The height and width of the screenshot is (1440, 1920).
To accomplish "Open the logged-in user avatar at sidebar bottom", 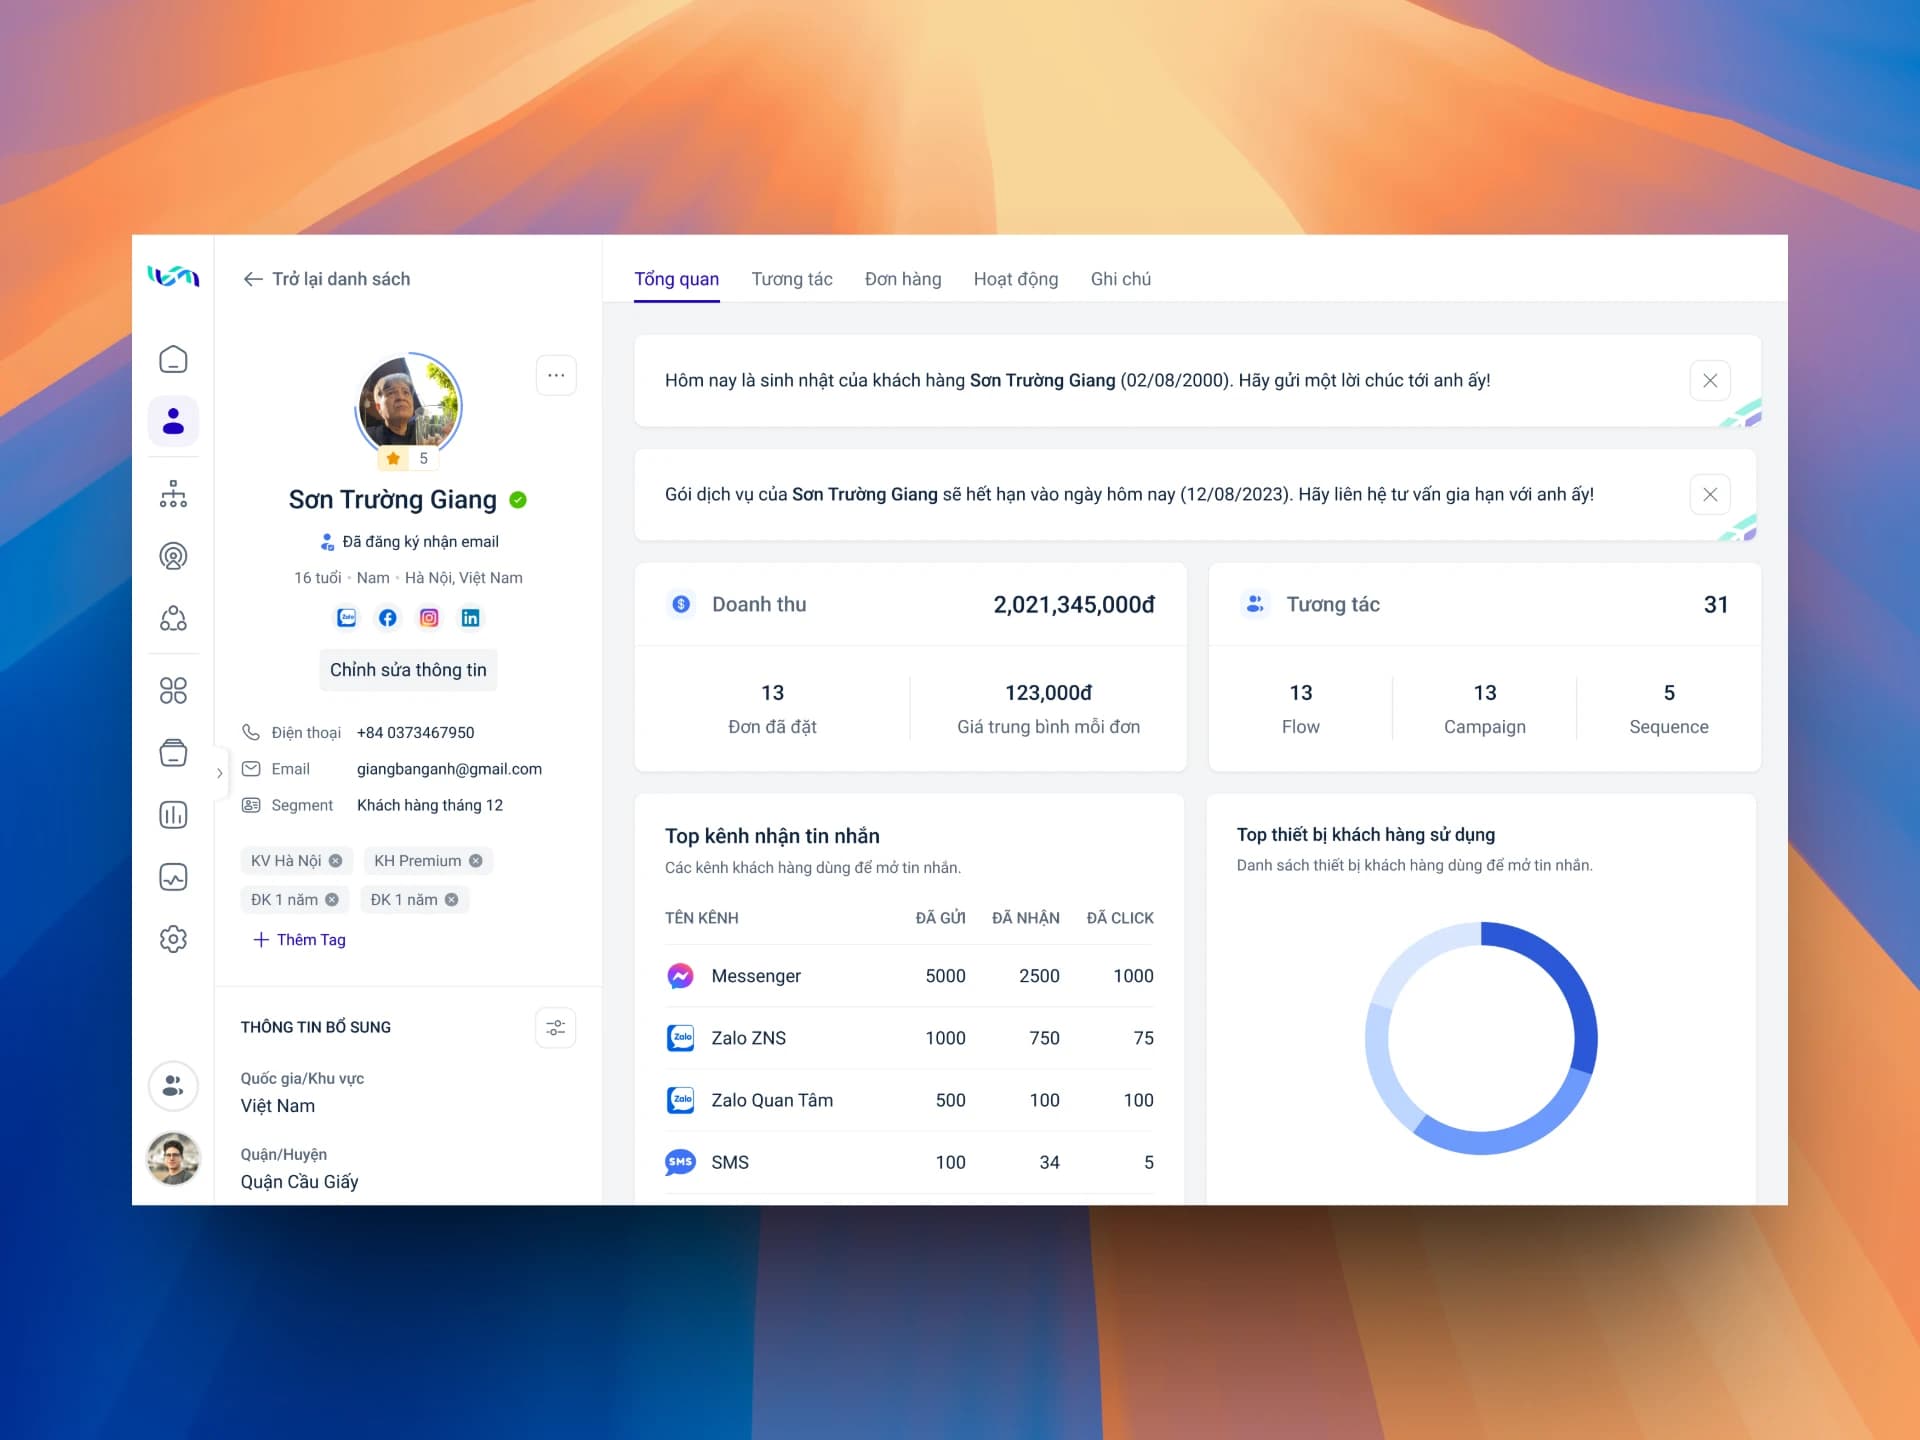I will [x=173, y=1158].
